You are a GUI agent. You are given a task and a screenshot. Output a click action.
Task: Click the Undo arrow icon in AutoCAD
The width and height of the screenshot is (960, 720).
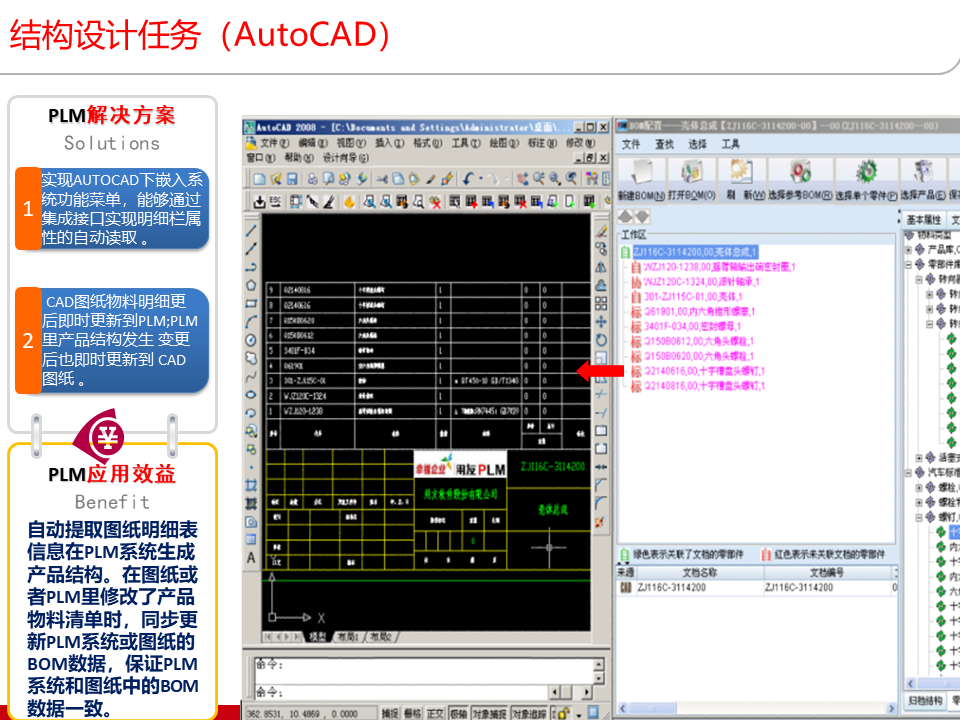point(468,179)
